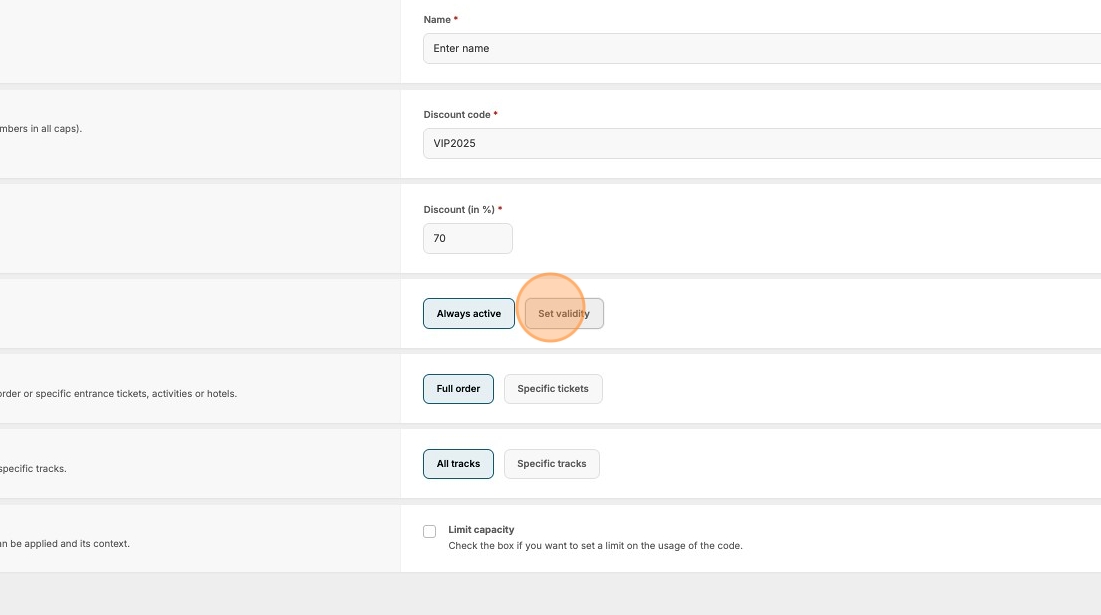The image size is (1101, 615).
Task: Enable the Limit capacity checkbox
Action: (430, 531)
